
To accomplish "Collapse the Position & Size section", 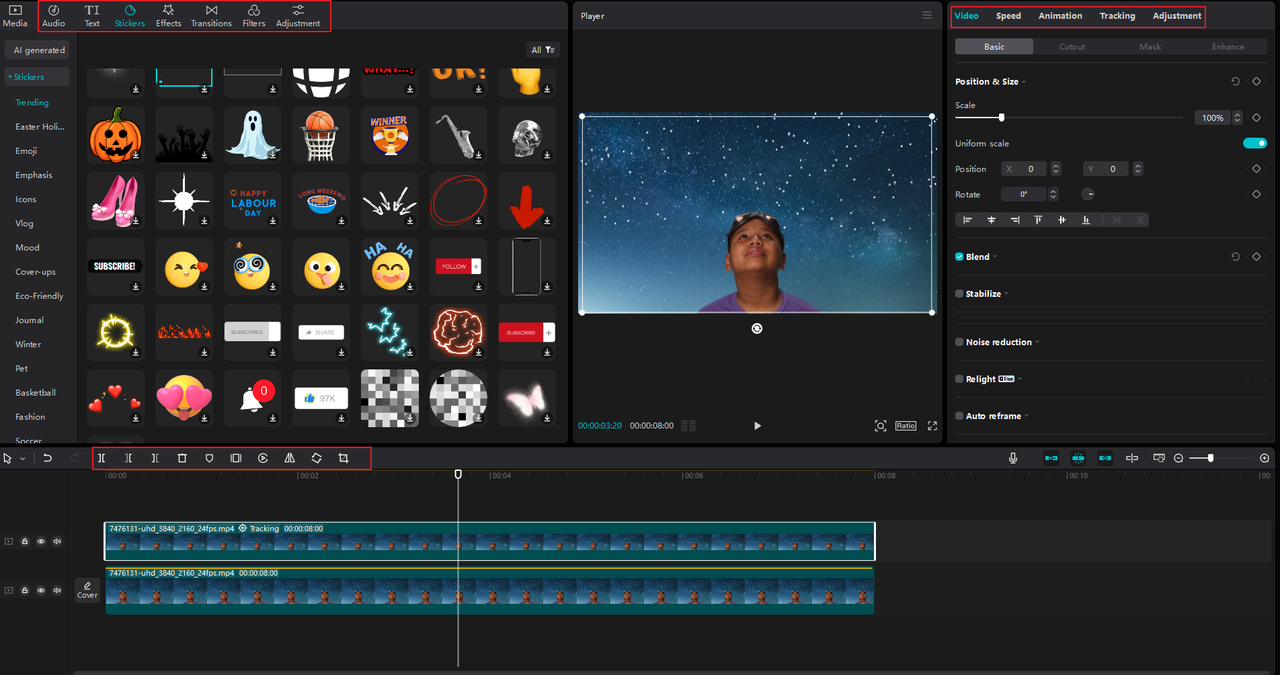I will [x=1024, y=82].
